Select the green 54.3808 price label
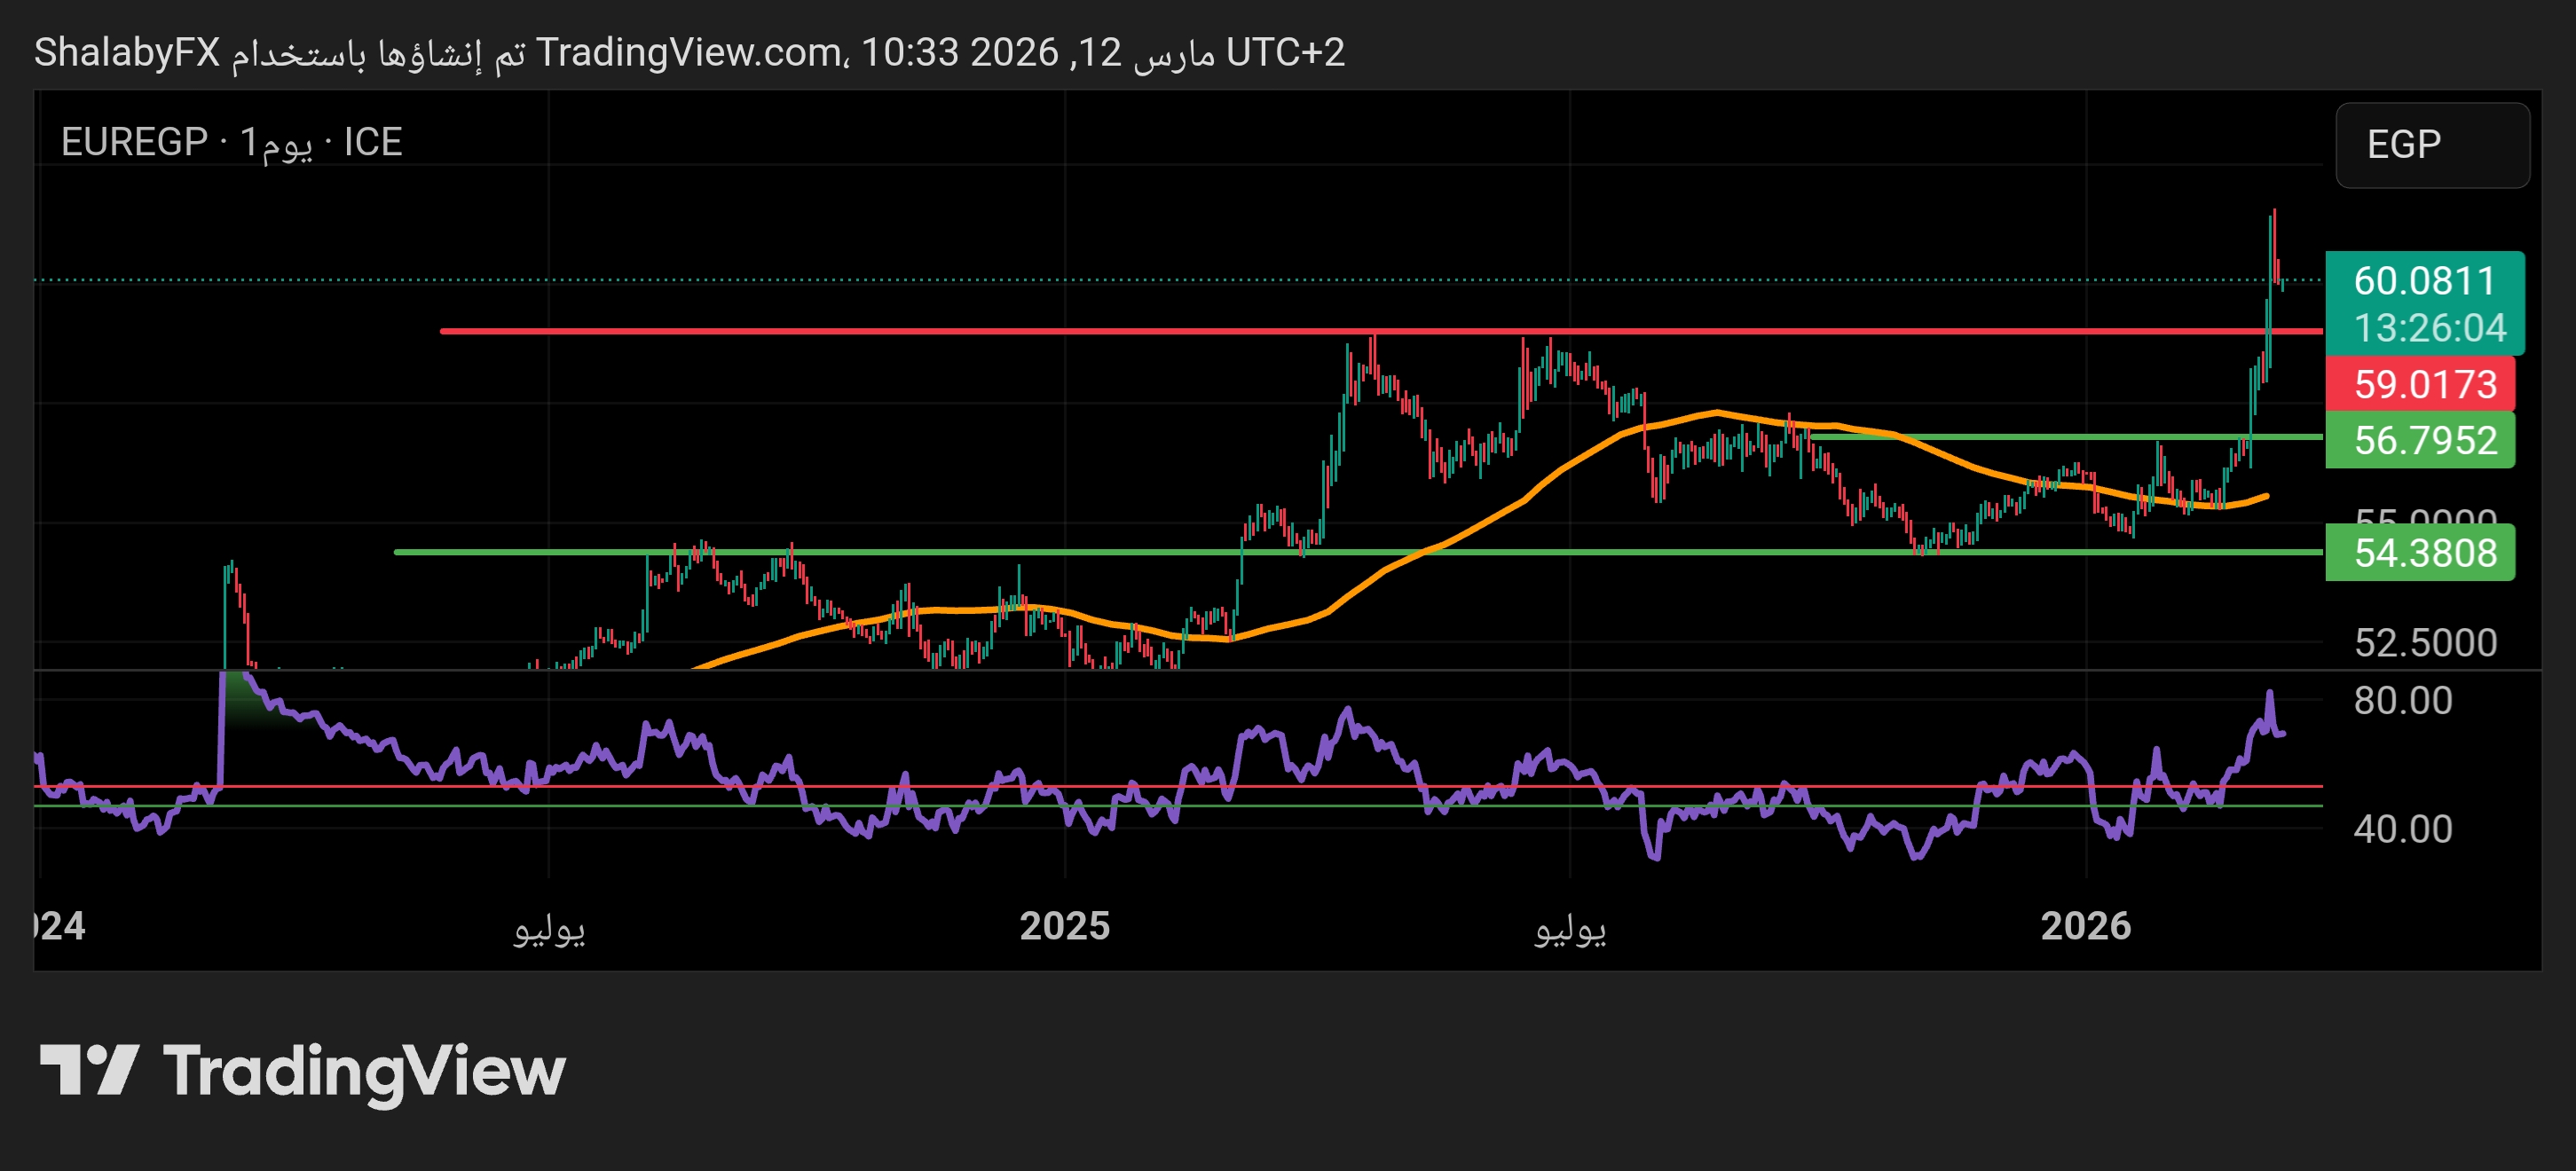The width and height of the screenshot is (2576, 1171). coord(2424,552)
